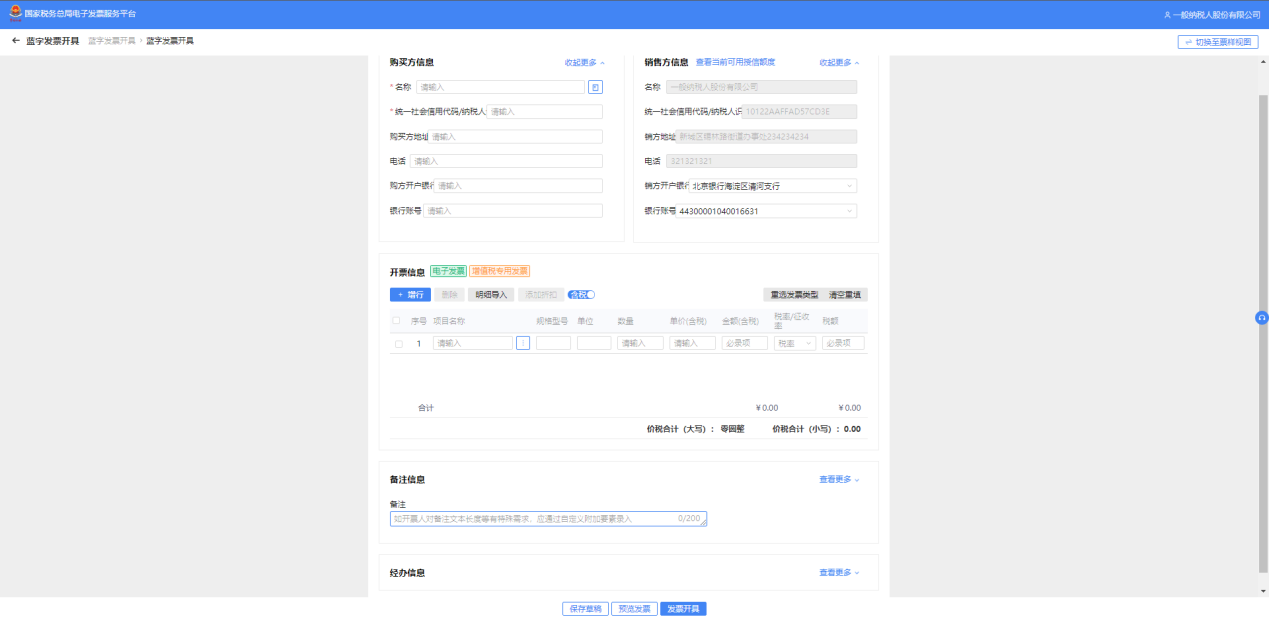The image size is (1269, 619).
Task: Click the user account 一般纳税人股份有限公司
Action: 1212,15
